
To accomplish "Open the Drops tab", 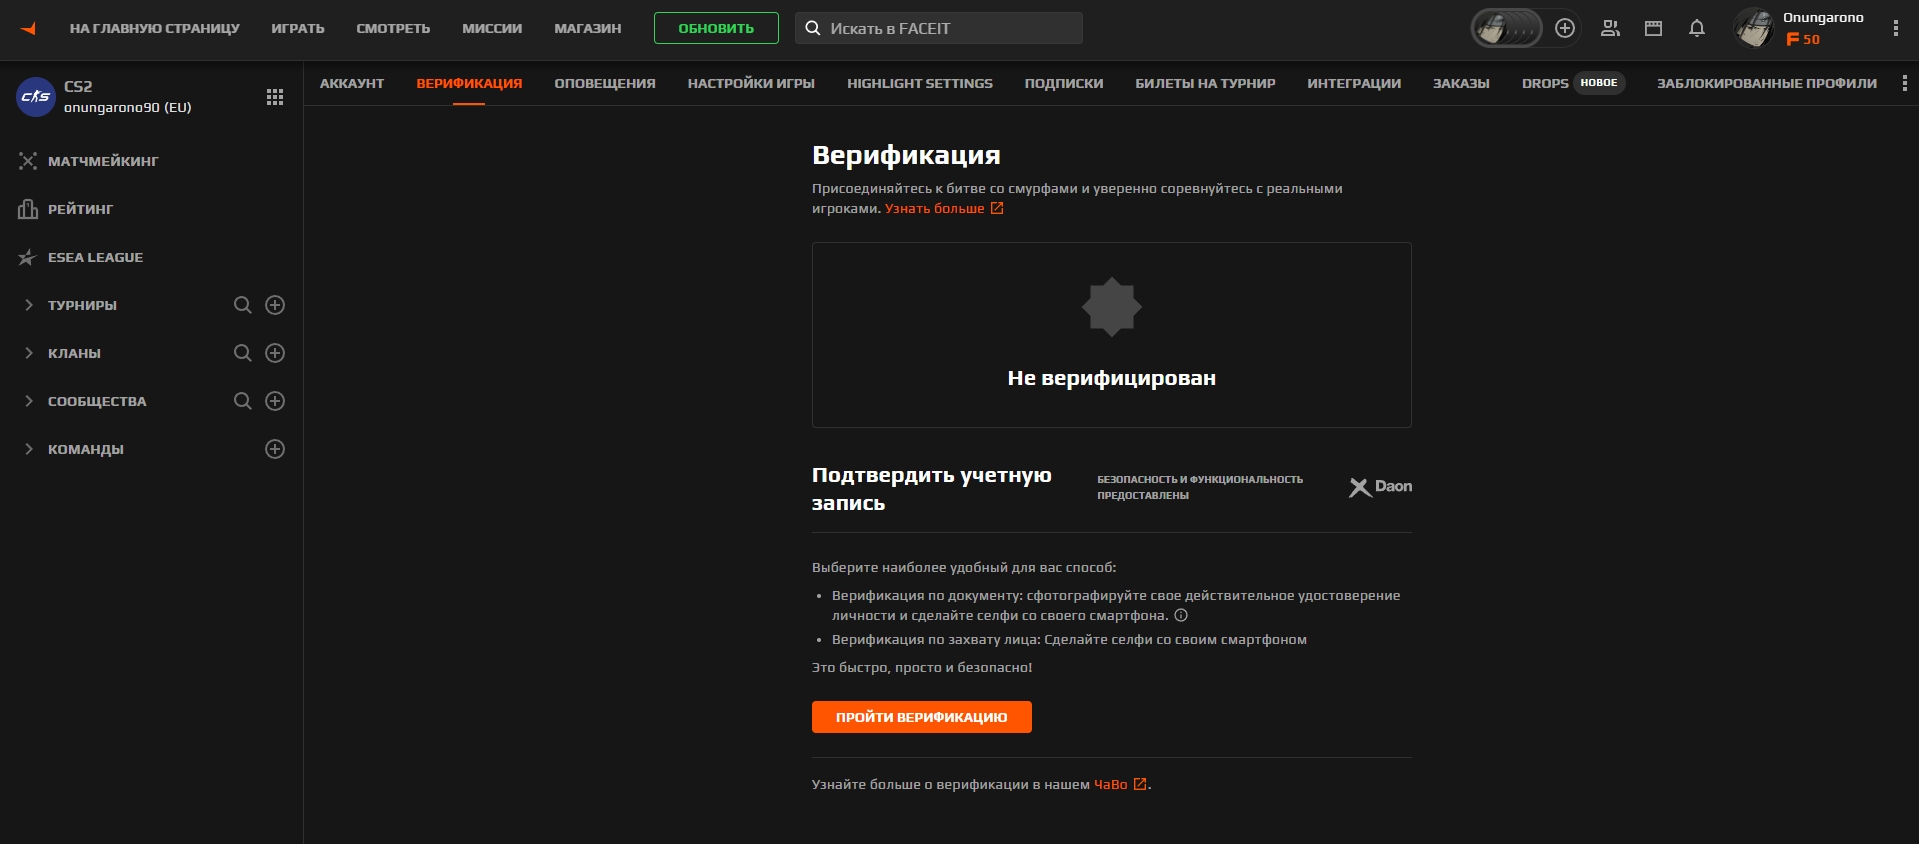I will click(1573, 83).
